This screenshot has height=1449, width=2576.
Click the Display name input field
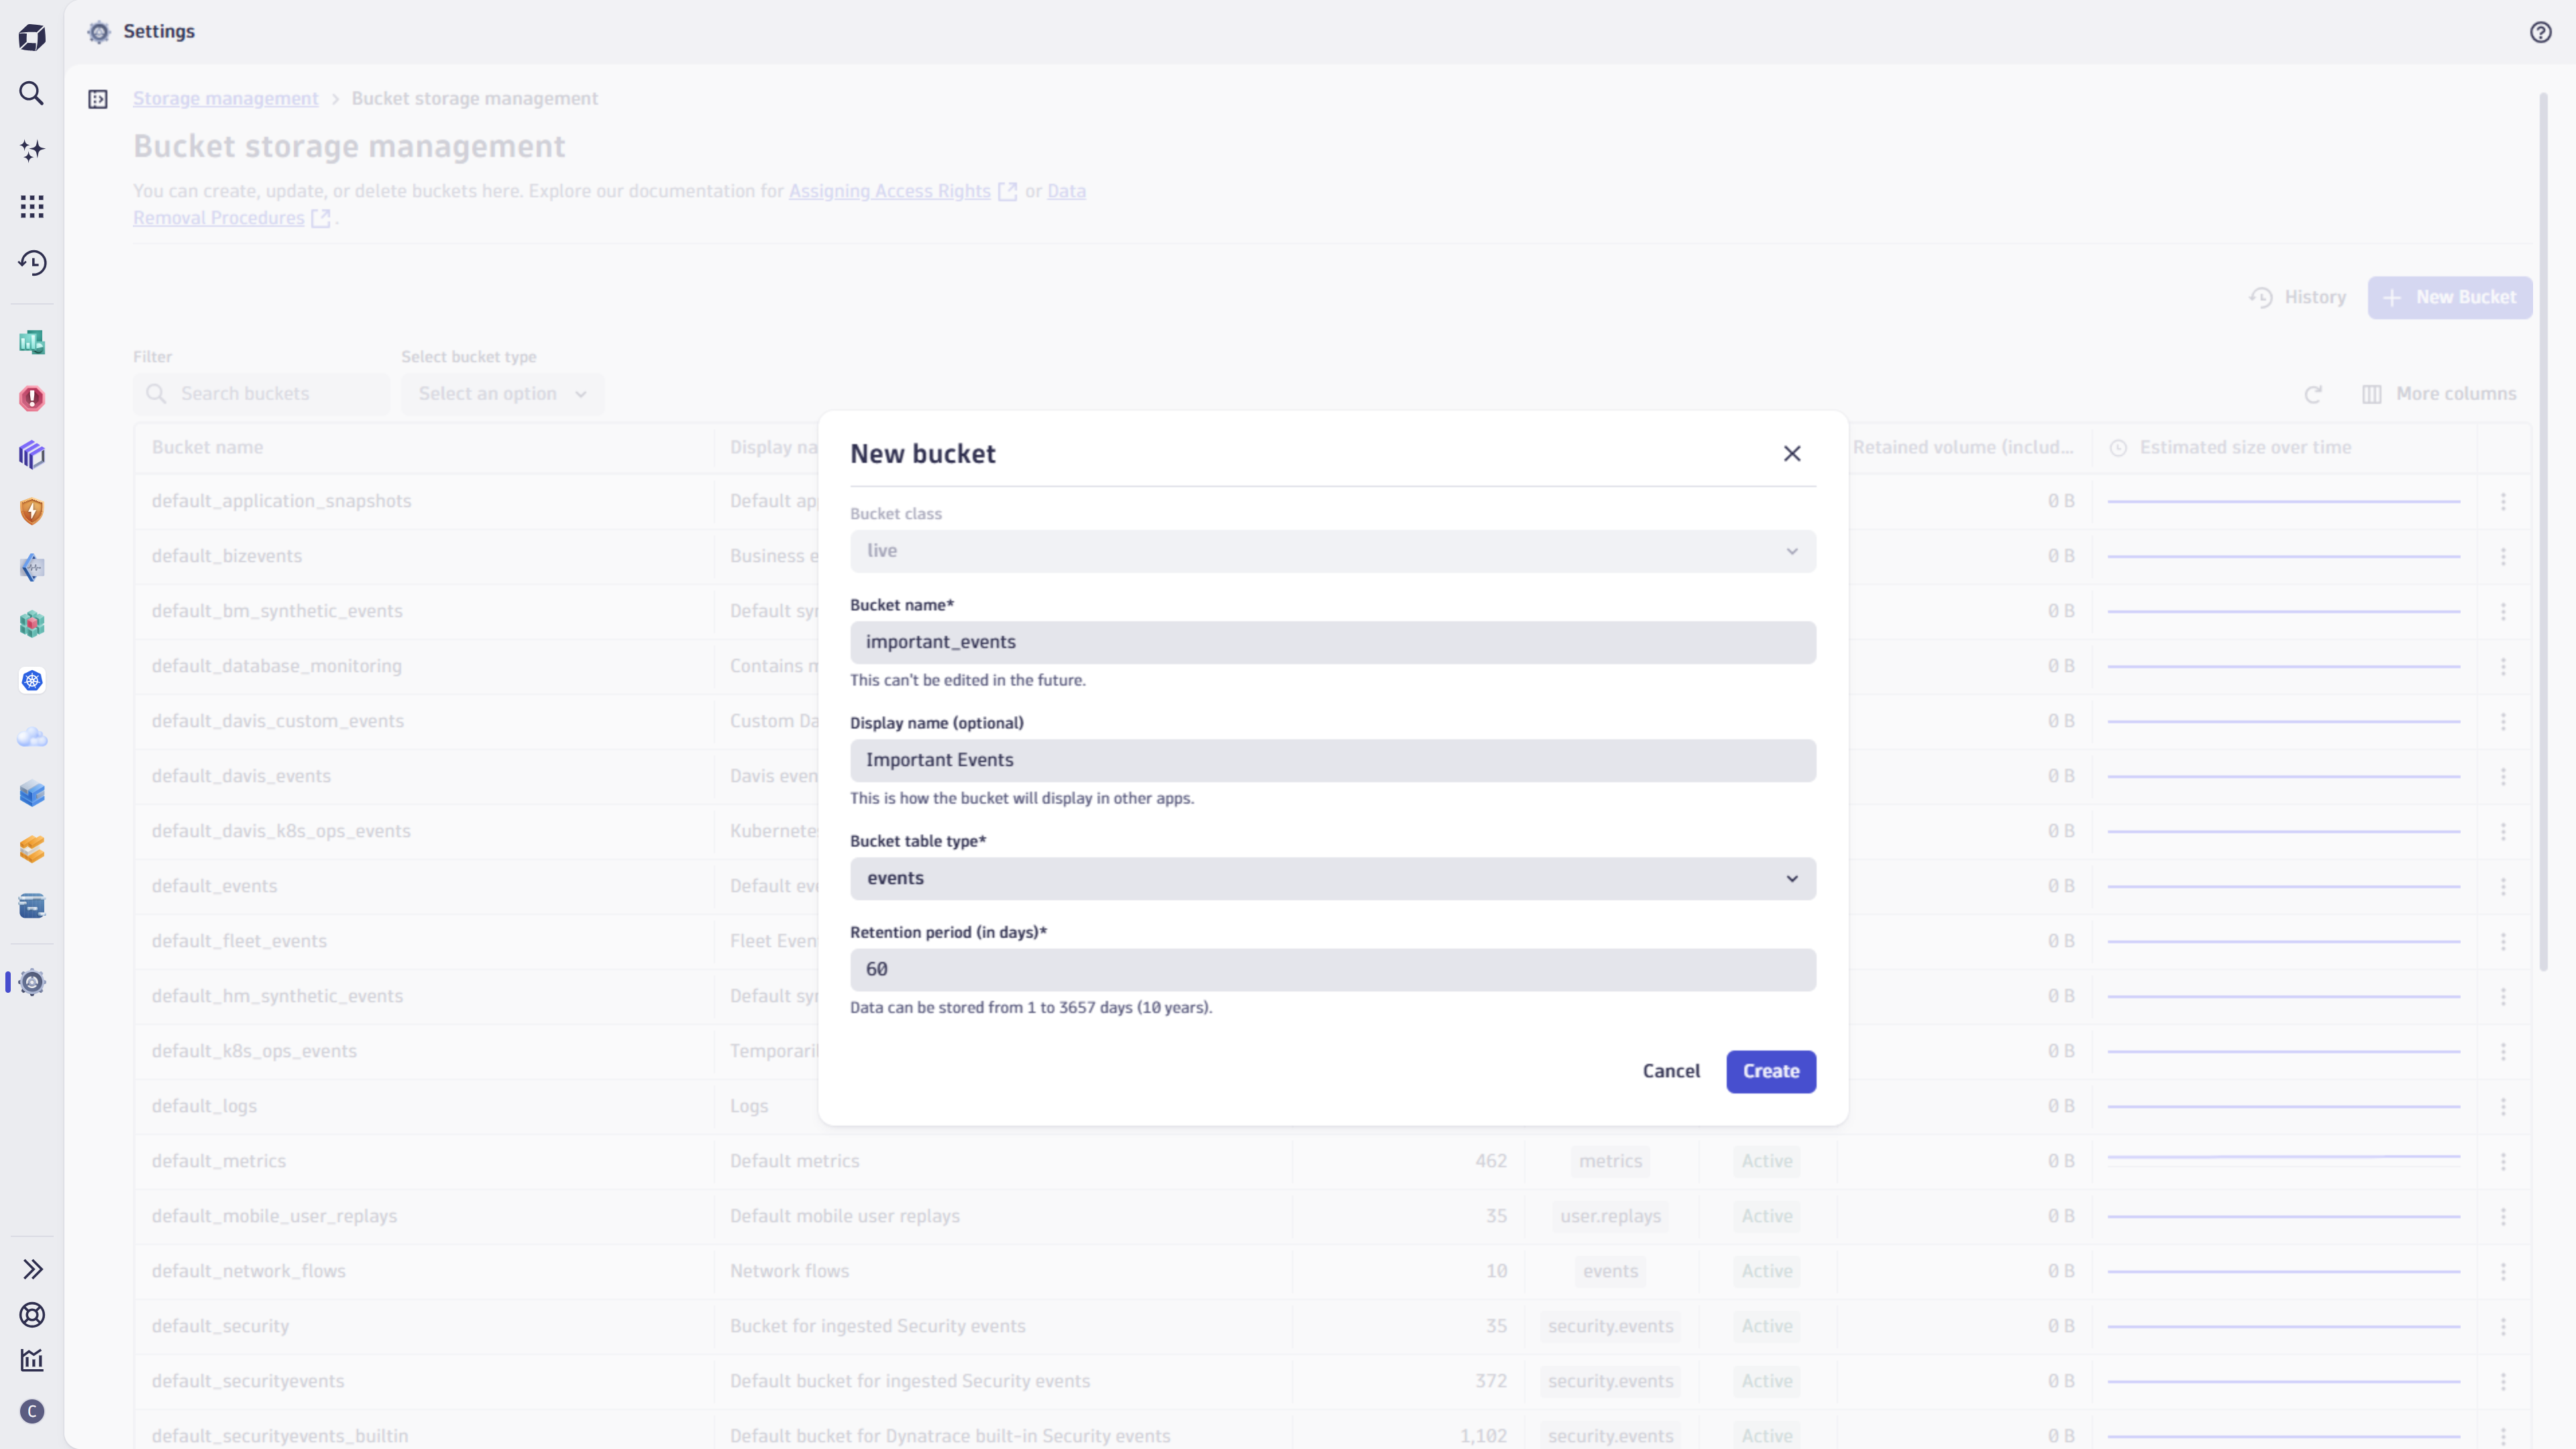(1333, 760)
